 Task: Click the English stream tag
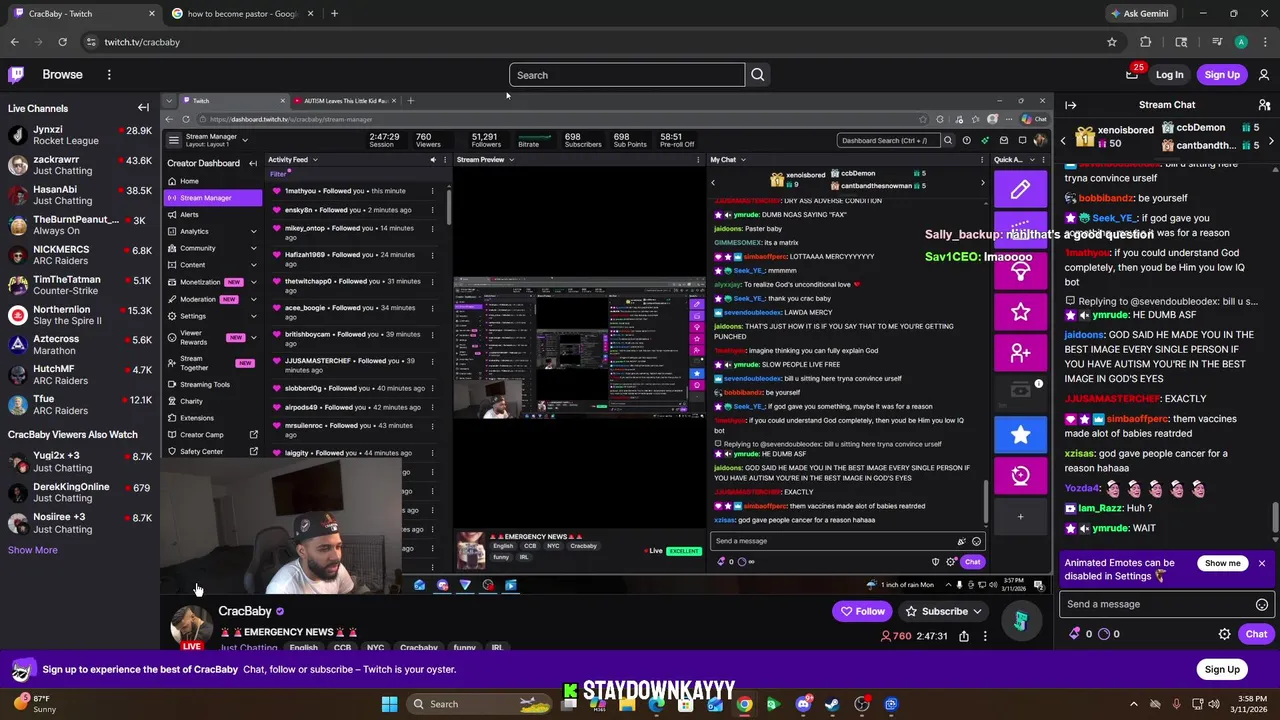303,647
